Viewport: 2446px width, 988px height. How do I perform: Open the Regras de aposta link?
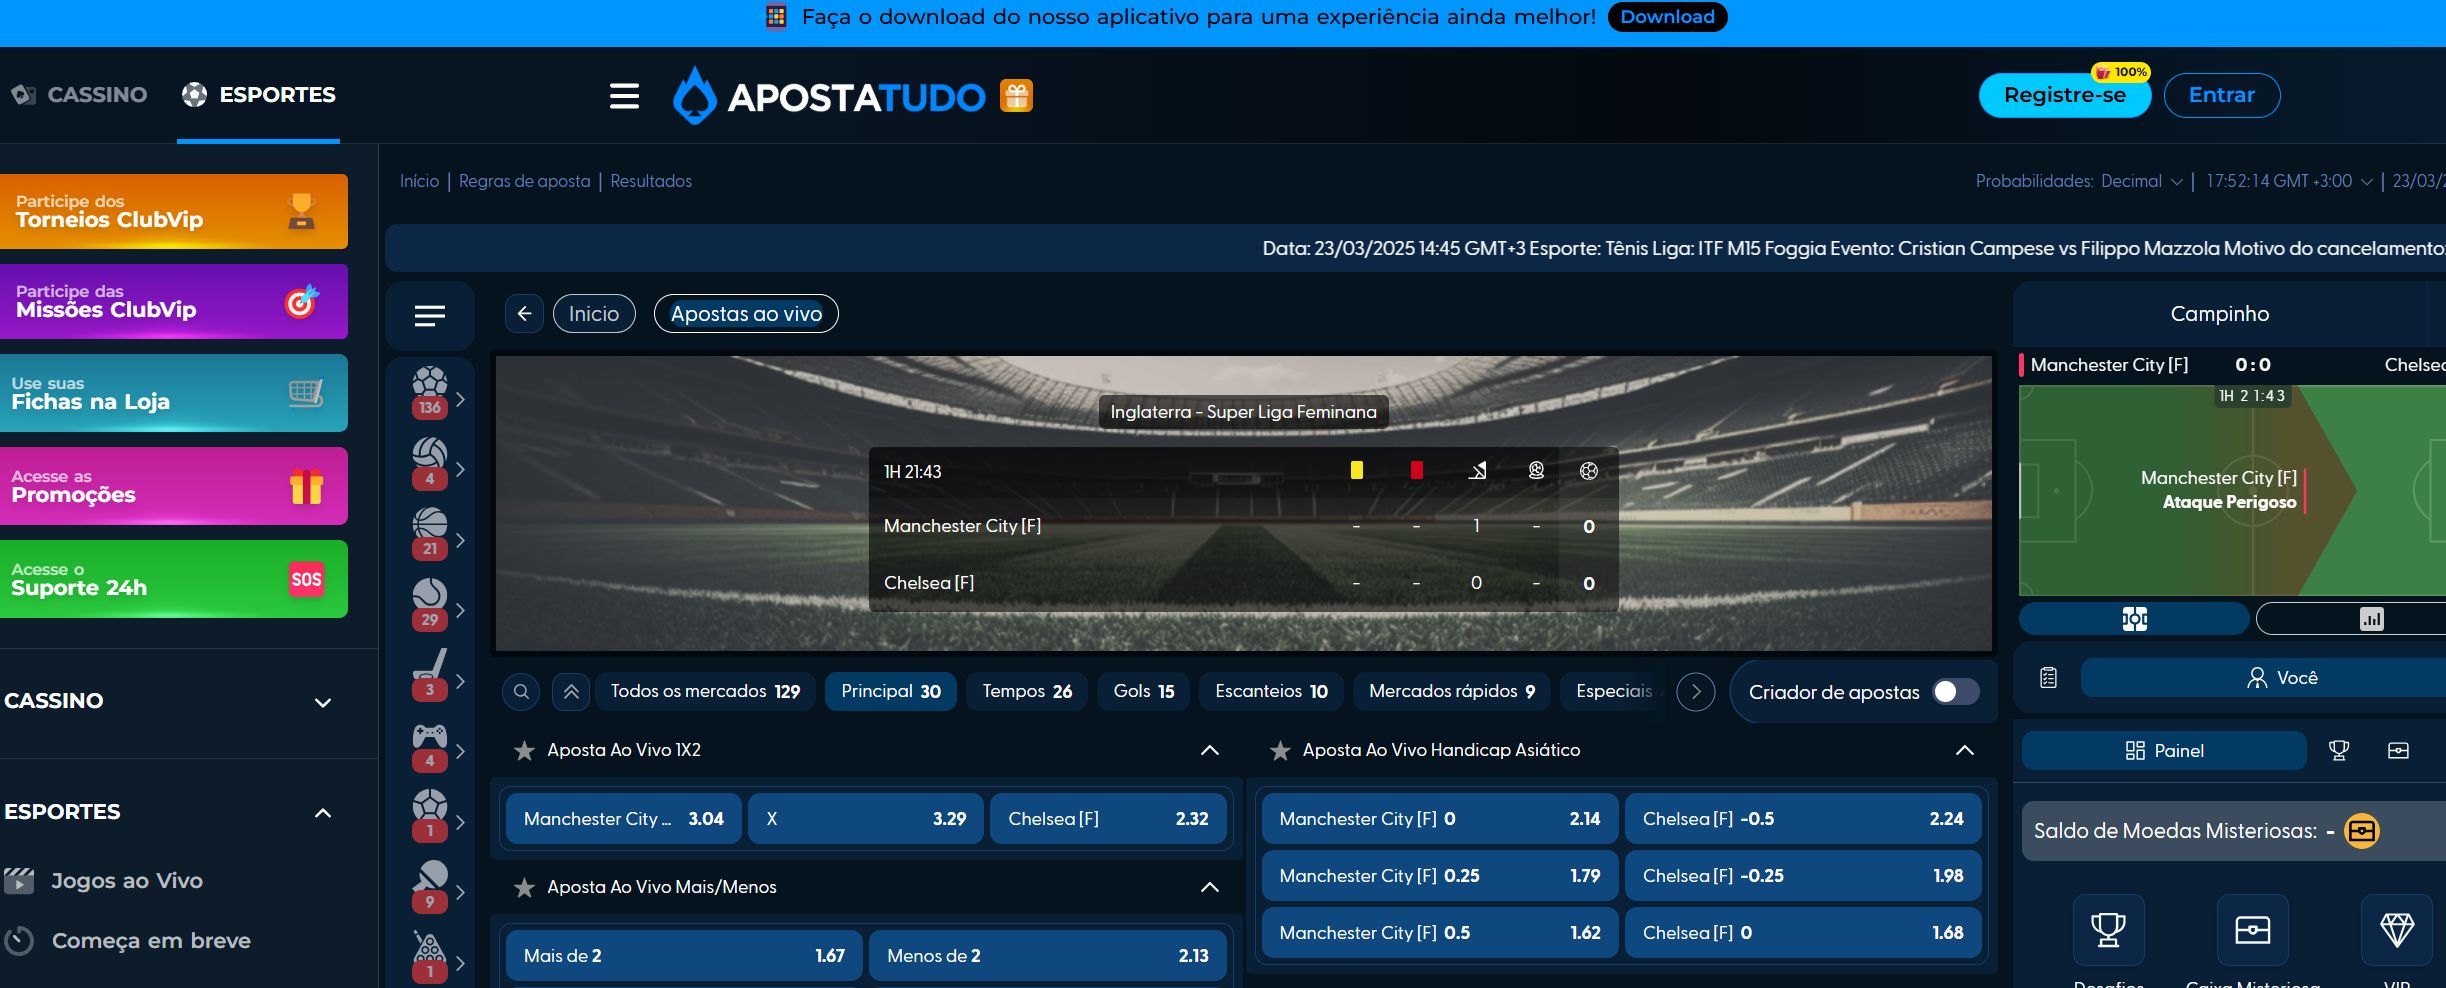(x=524, y=181)
